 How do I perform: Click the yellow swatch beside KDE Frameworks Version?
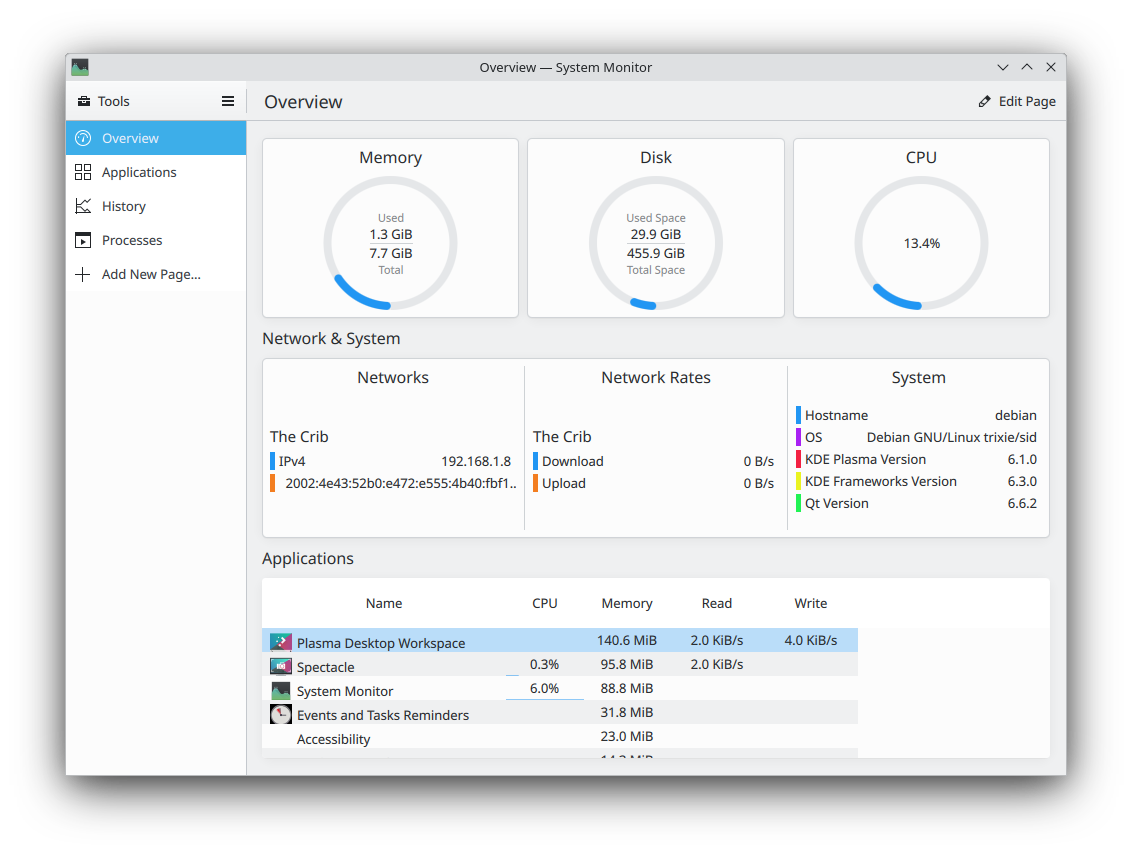[798, 481]
